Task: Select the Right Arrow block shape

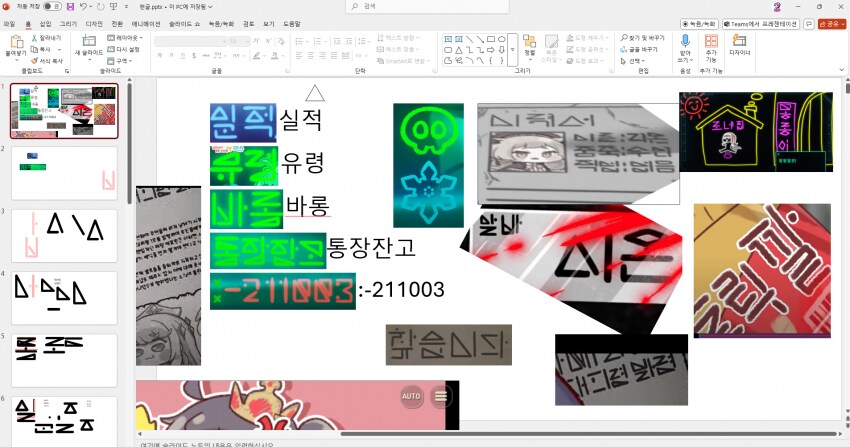Action: tap(491, 50)
